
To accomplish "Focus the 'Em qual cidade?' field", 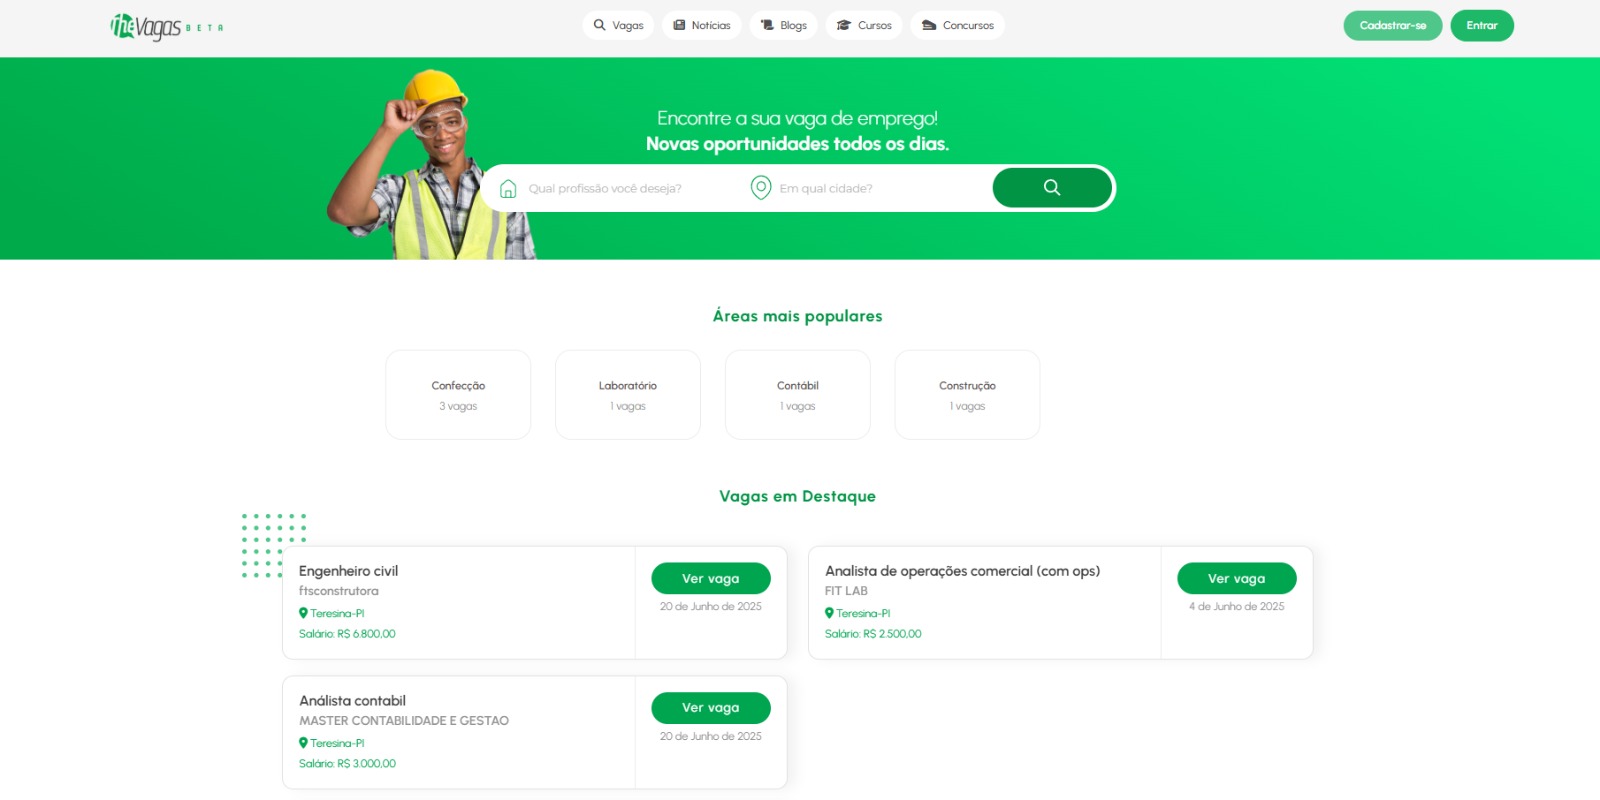I will 880,188.
